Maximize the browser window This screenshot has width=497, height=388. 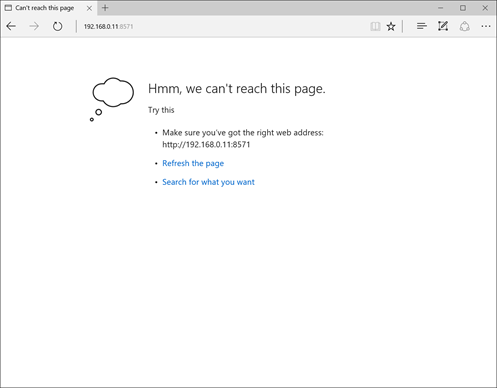(463, 8)
